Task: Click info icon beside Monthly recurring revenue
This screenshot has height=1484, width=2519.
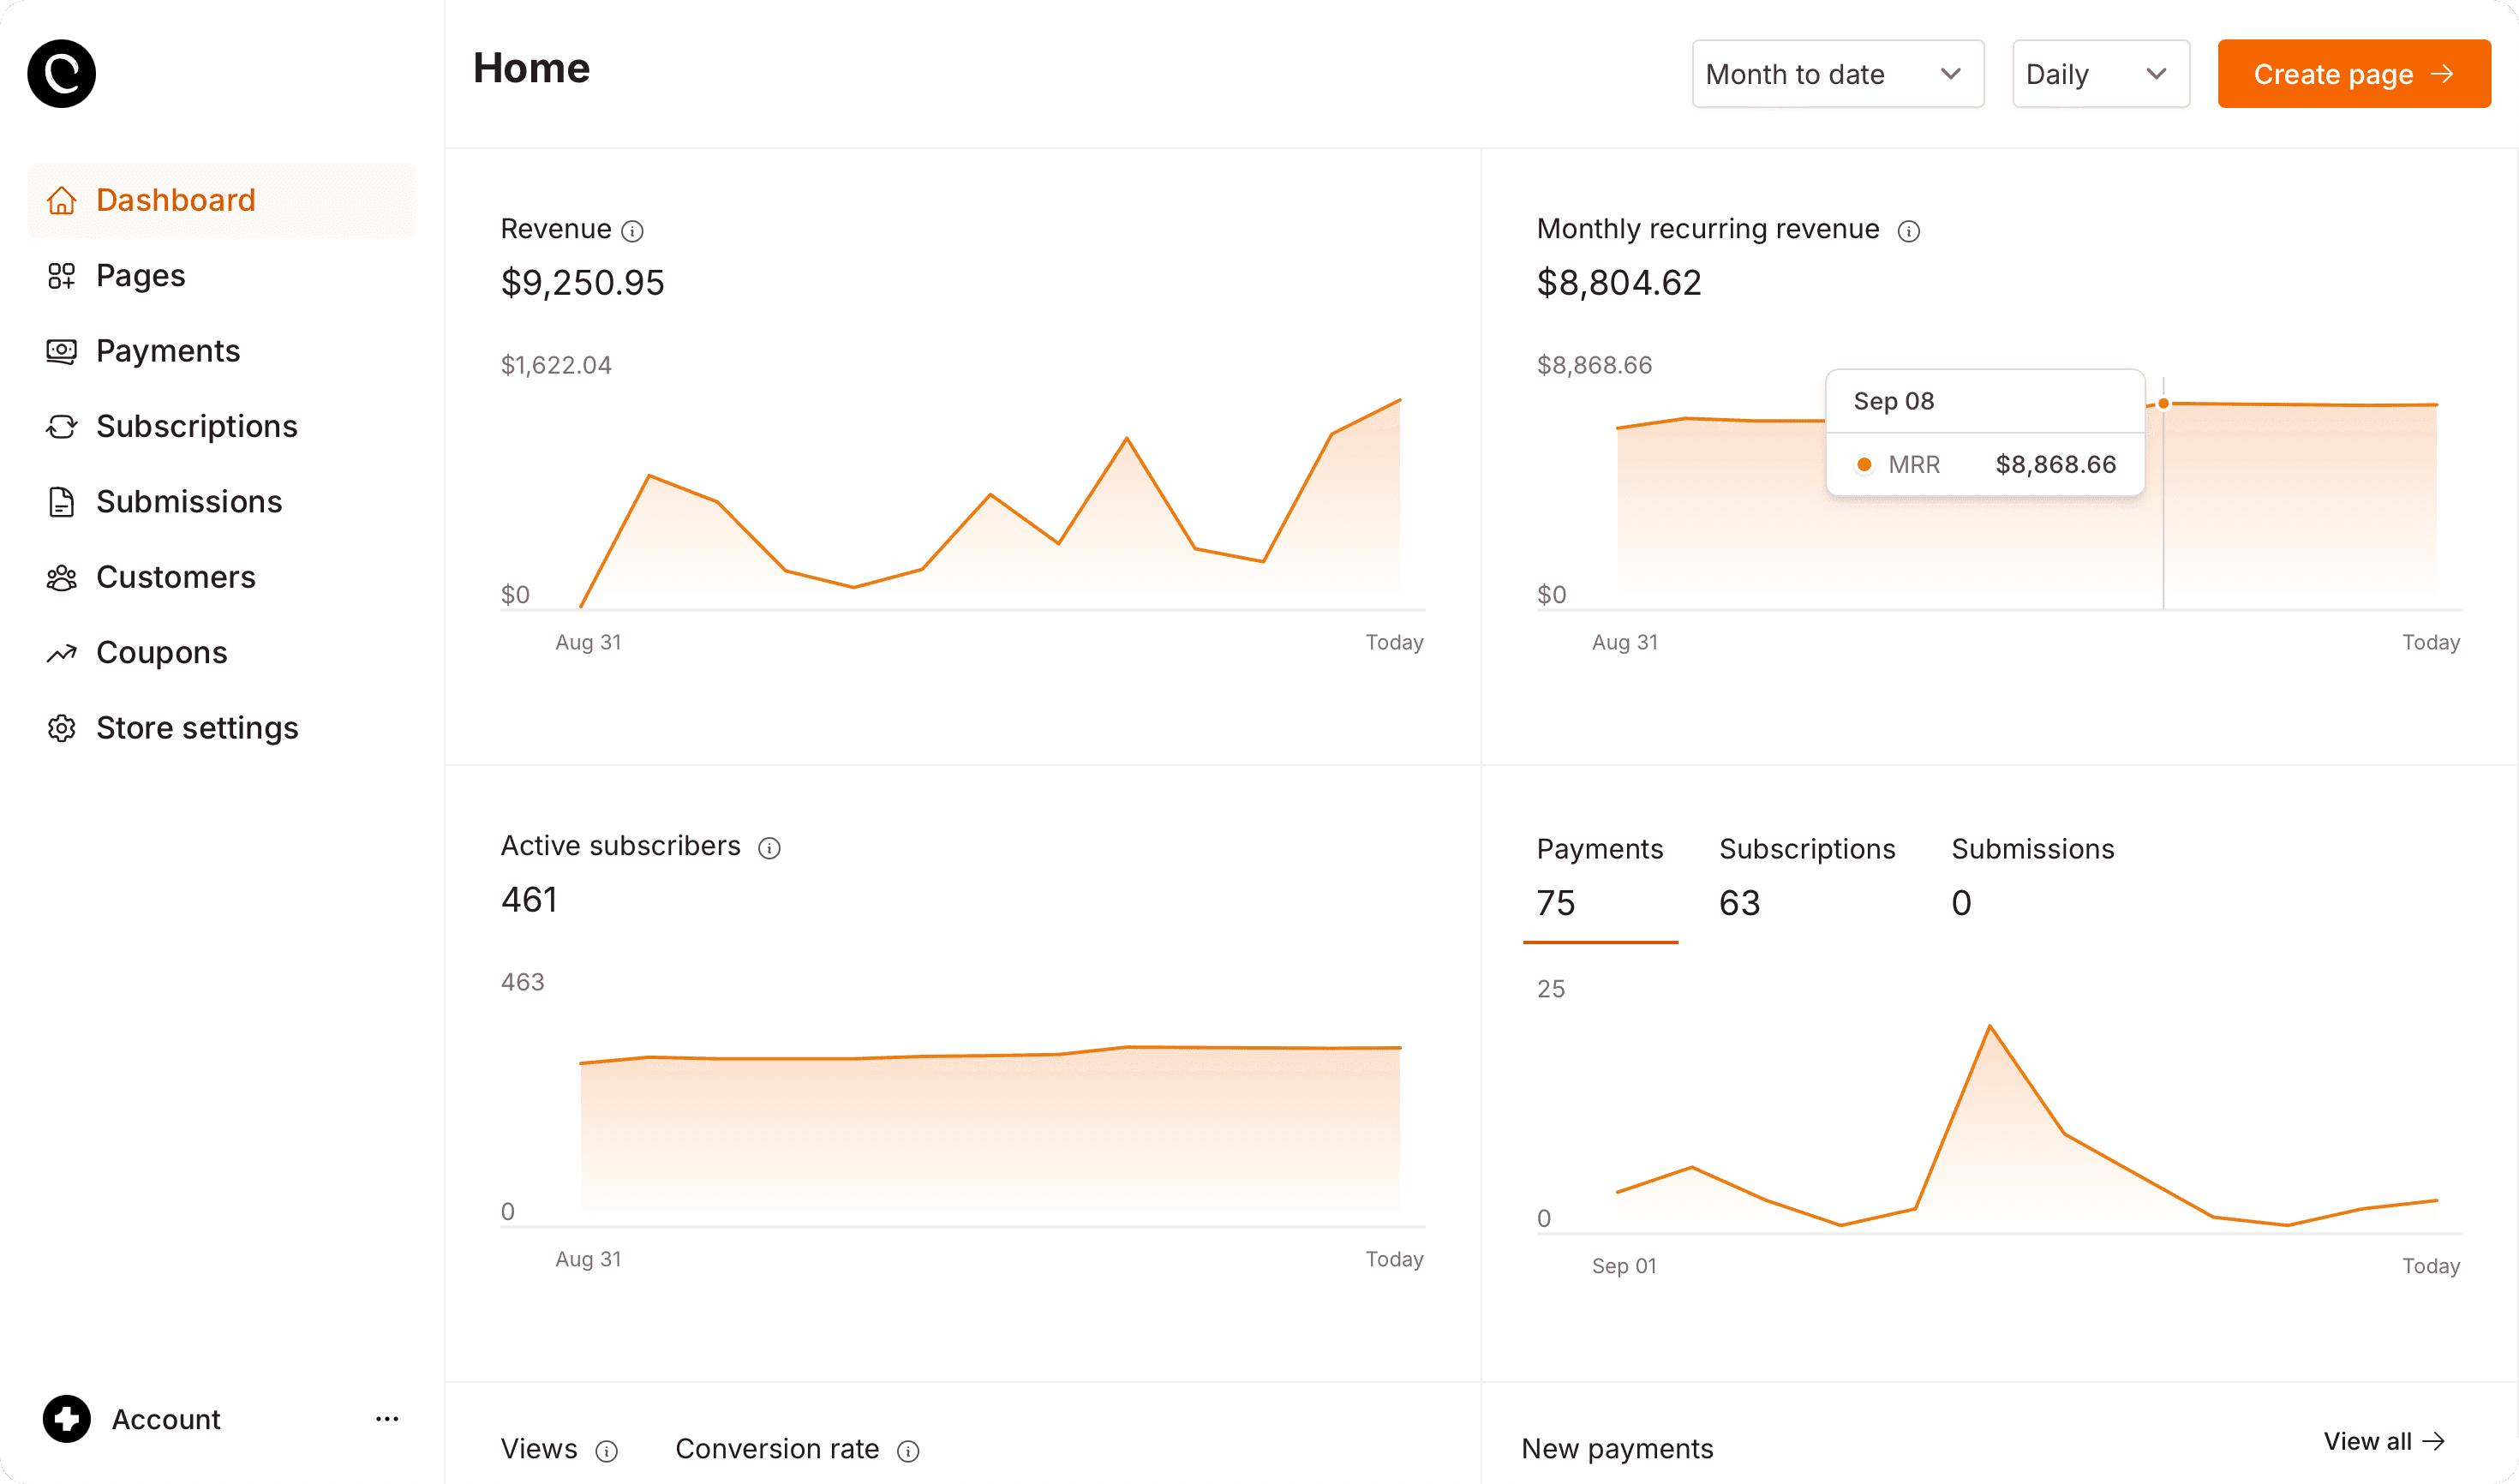Action: coord(1908,231)
